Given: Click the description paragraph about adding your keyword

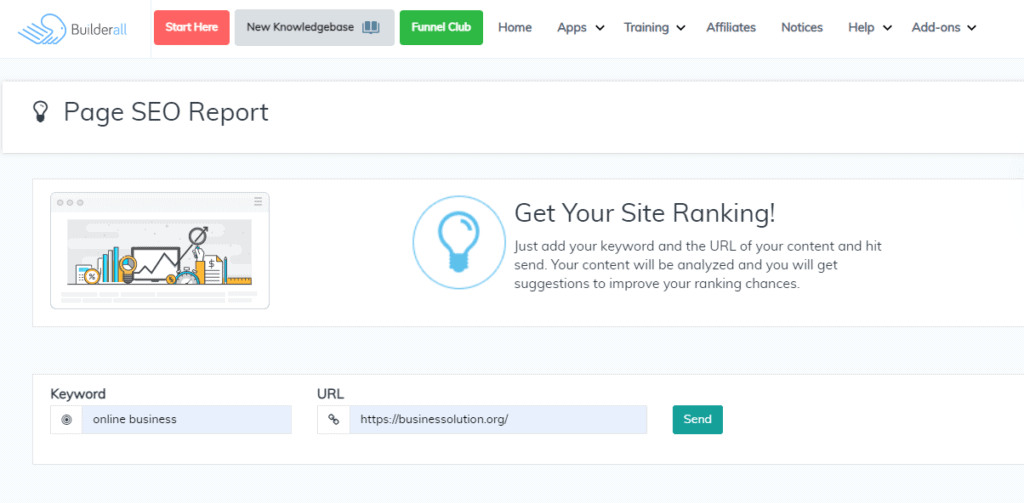Looking at the screenshot, I should tap(697, 265).
